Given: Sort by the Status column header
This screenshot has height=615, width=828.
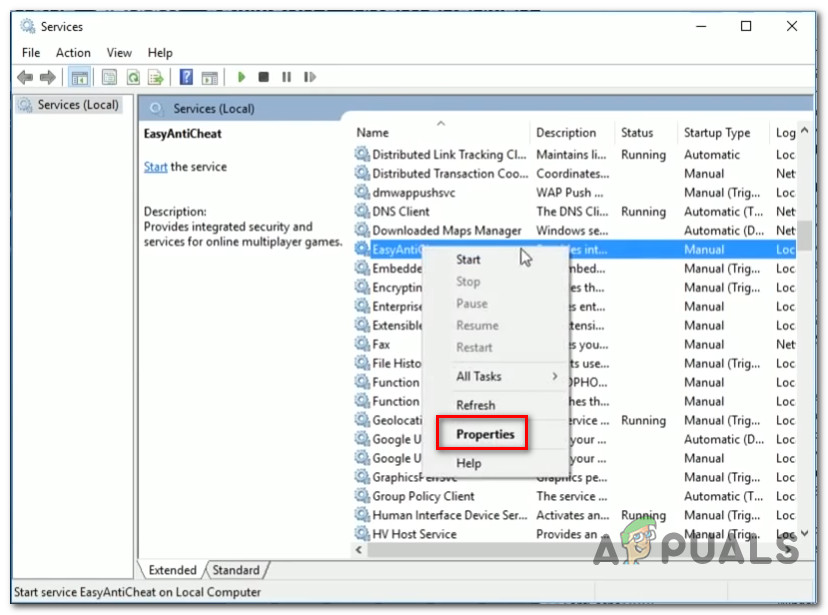Looking at the screenshot, I should 645,133.
